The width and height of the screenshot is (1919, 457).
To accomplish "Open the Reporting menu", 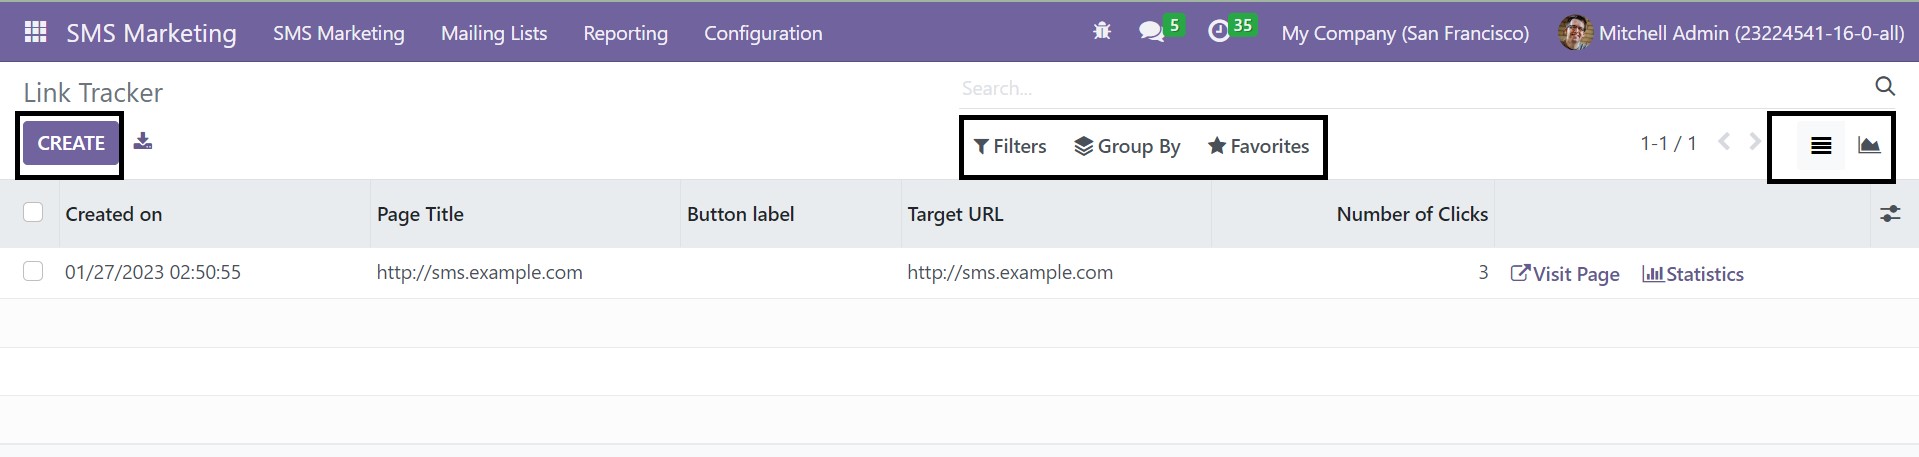I will coord(626,33).
